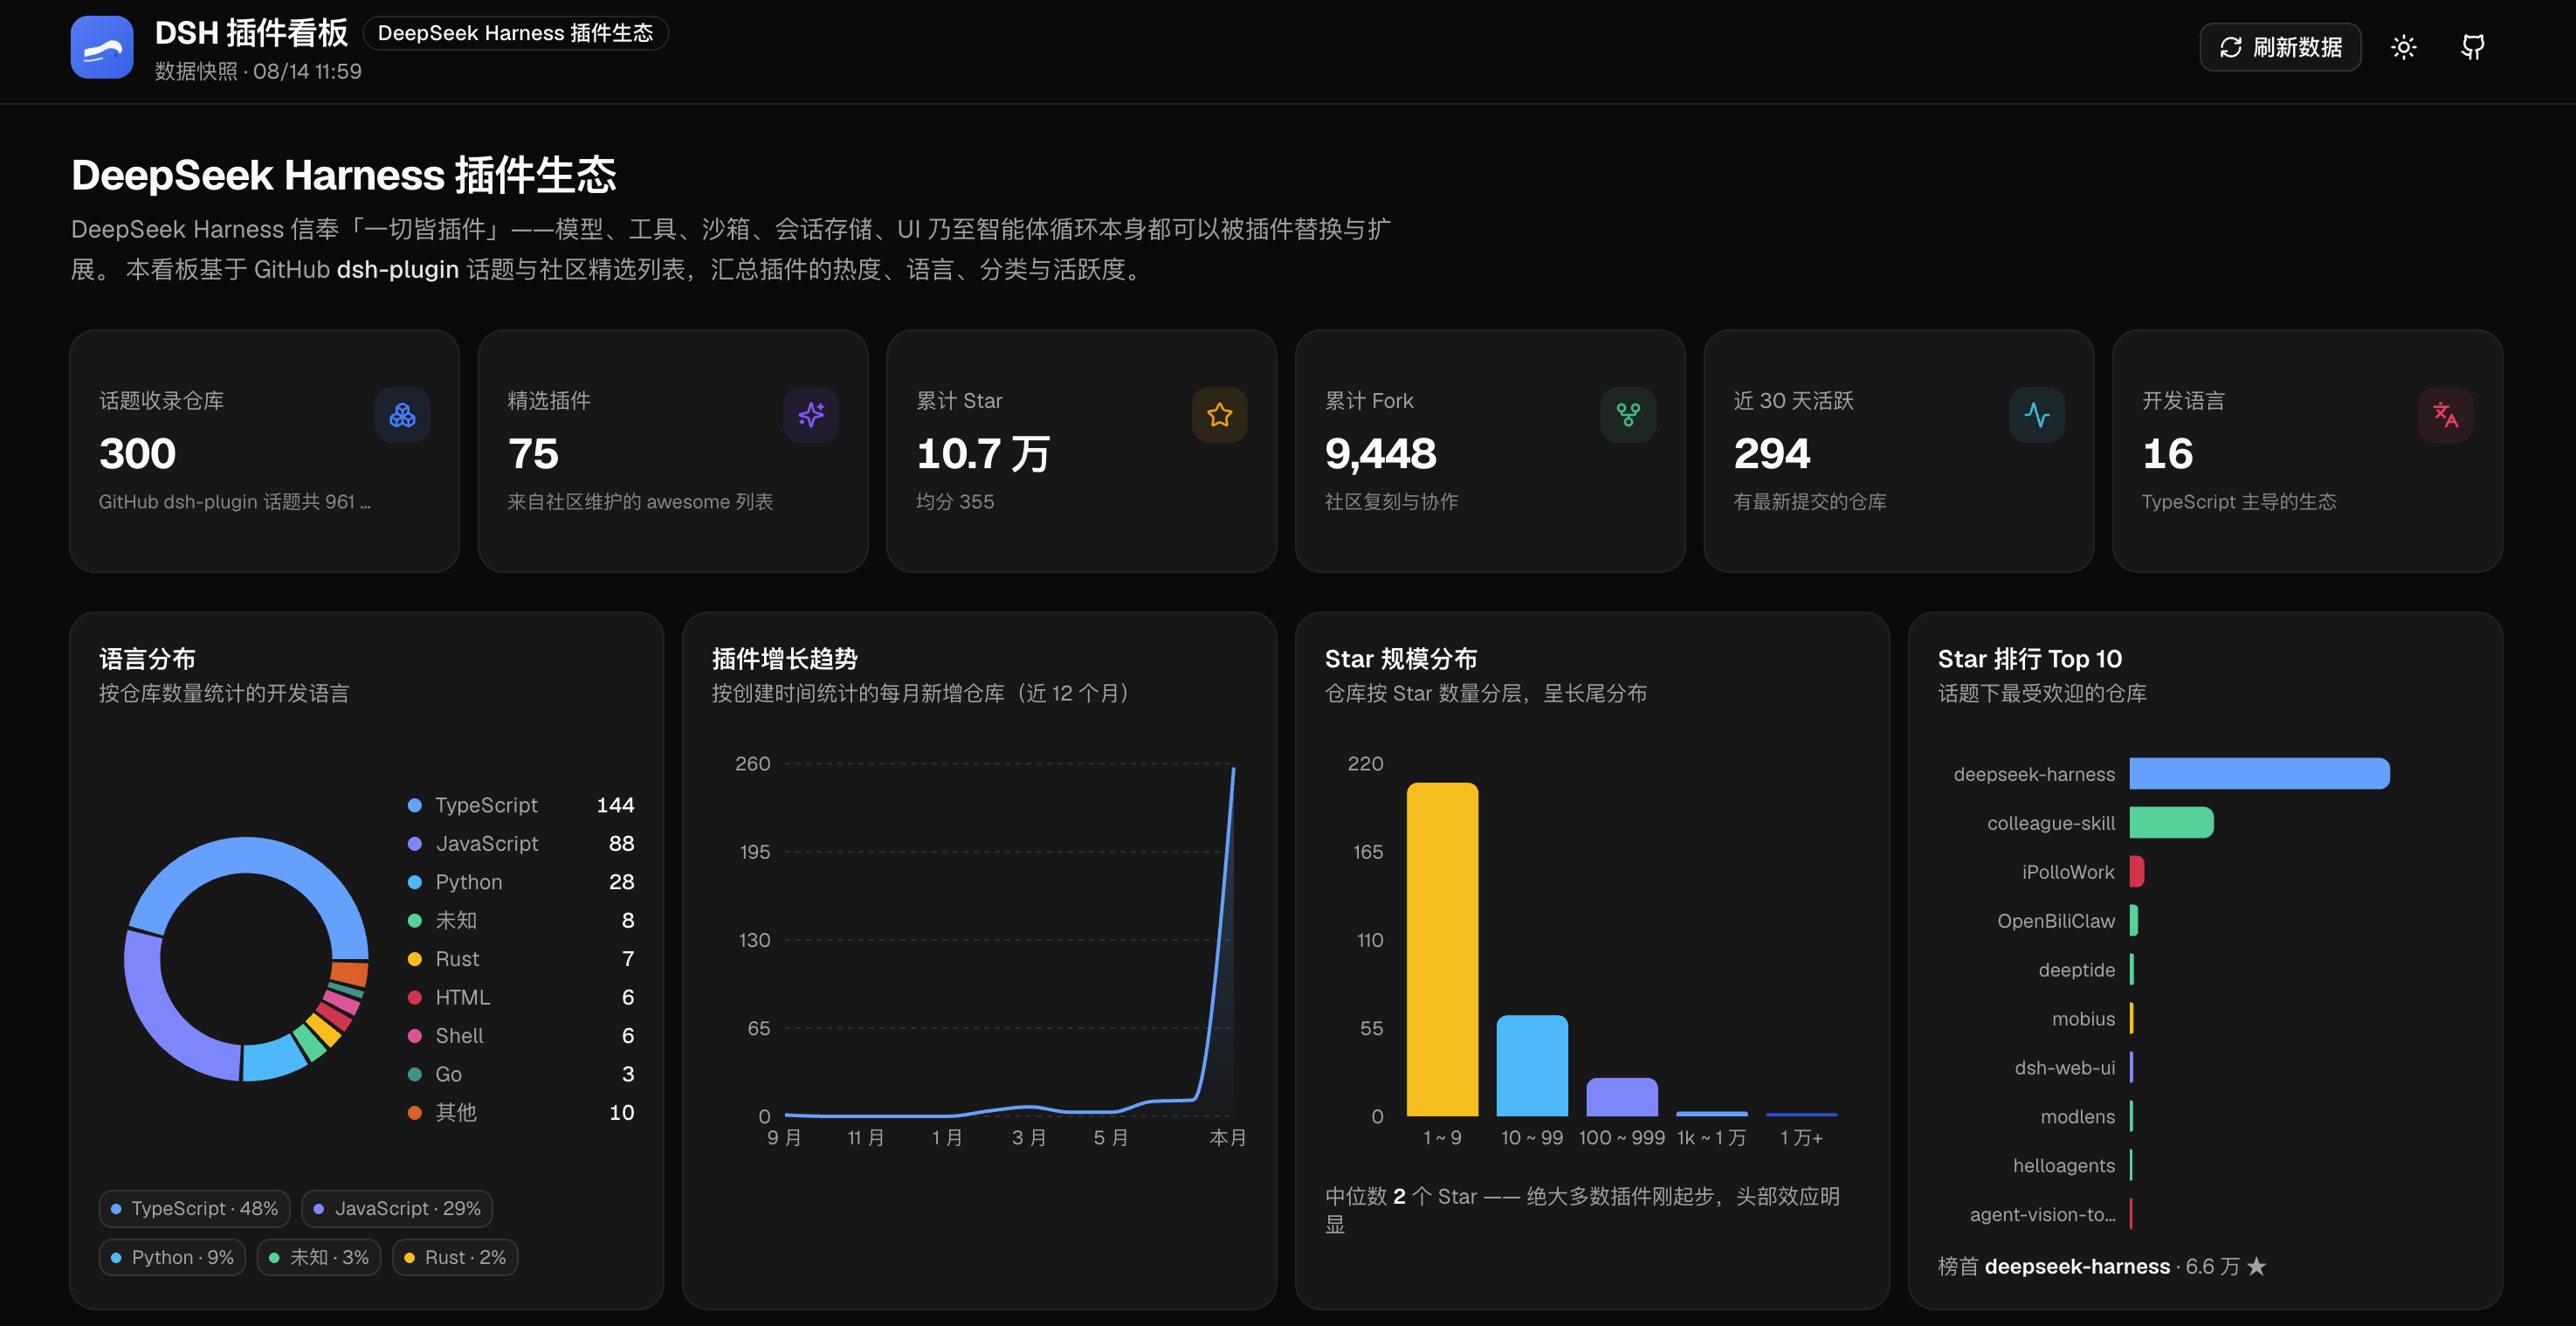
Task: Toggle the light/dark theme sun icon
Action: [2403, 47]
